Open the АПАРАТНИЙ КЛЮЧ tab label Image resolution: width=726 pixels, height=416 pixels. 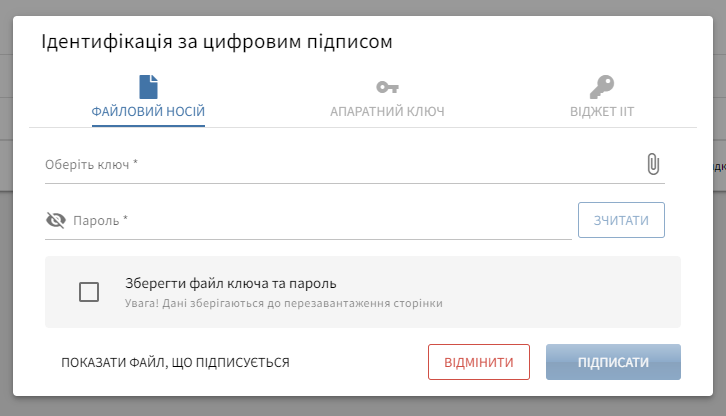[387, 111]
